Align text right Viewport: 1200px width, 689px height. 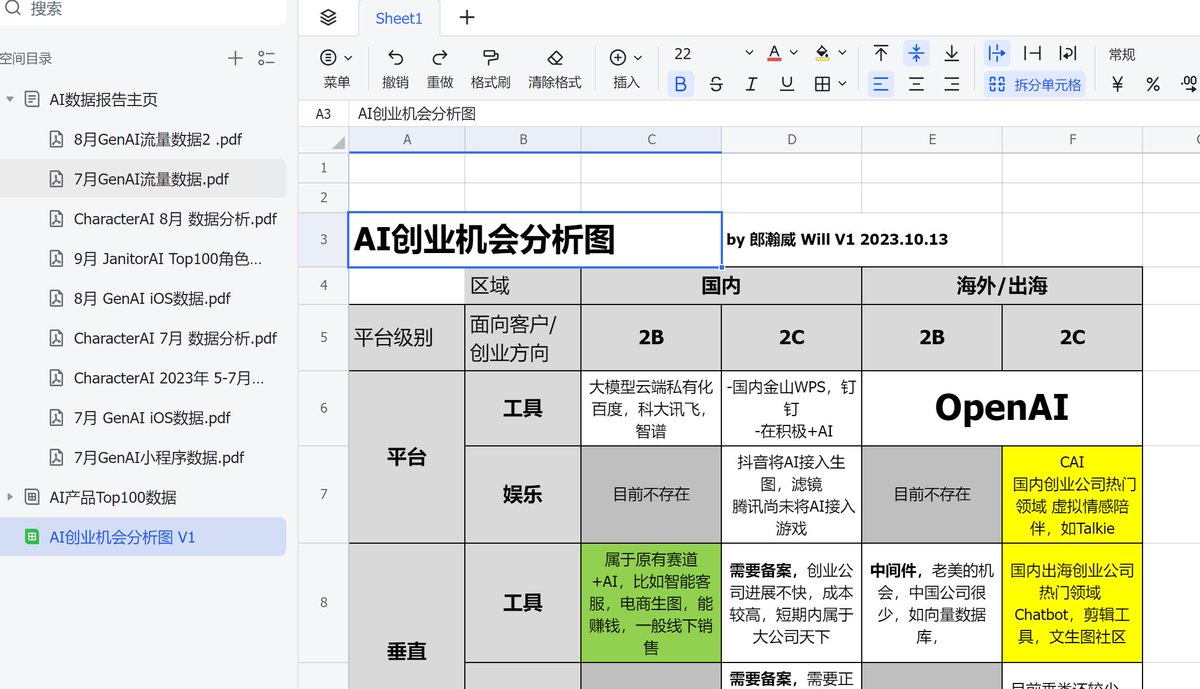pos(952,84)
